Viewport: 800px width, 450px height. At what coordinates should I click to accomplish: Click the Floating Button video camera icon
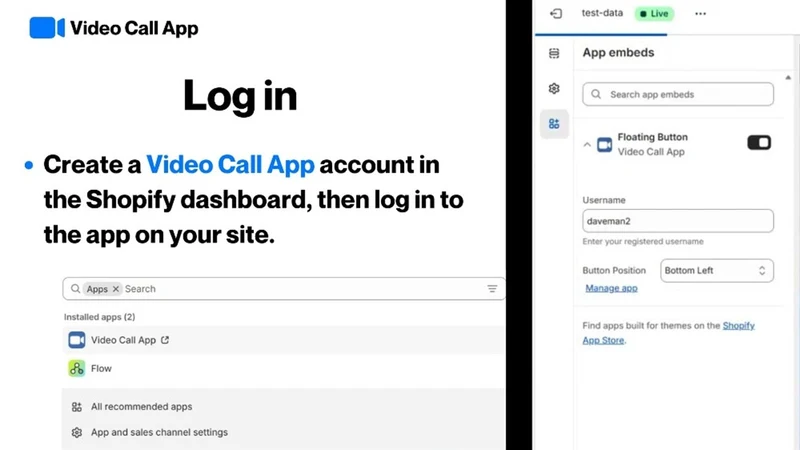click(x=605, y=144)
